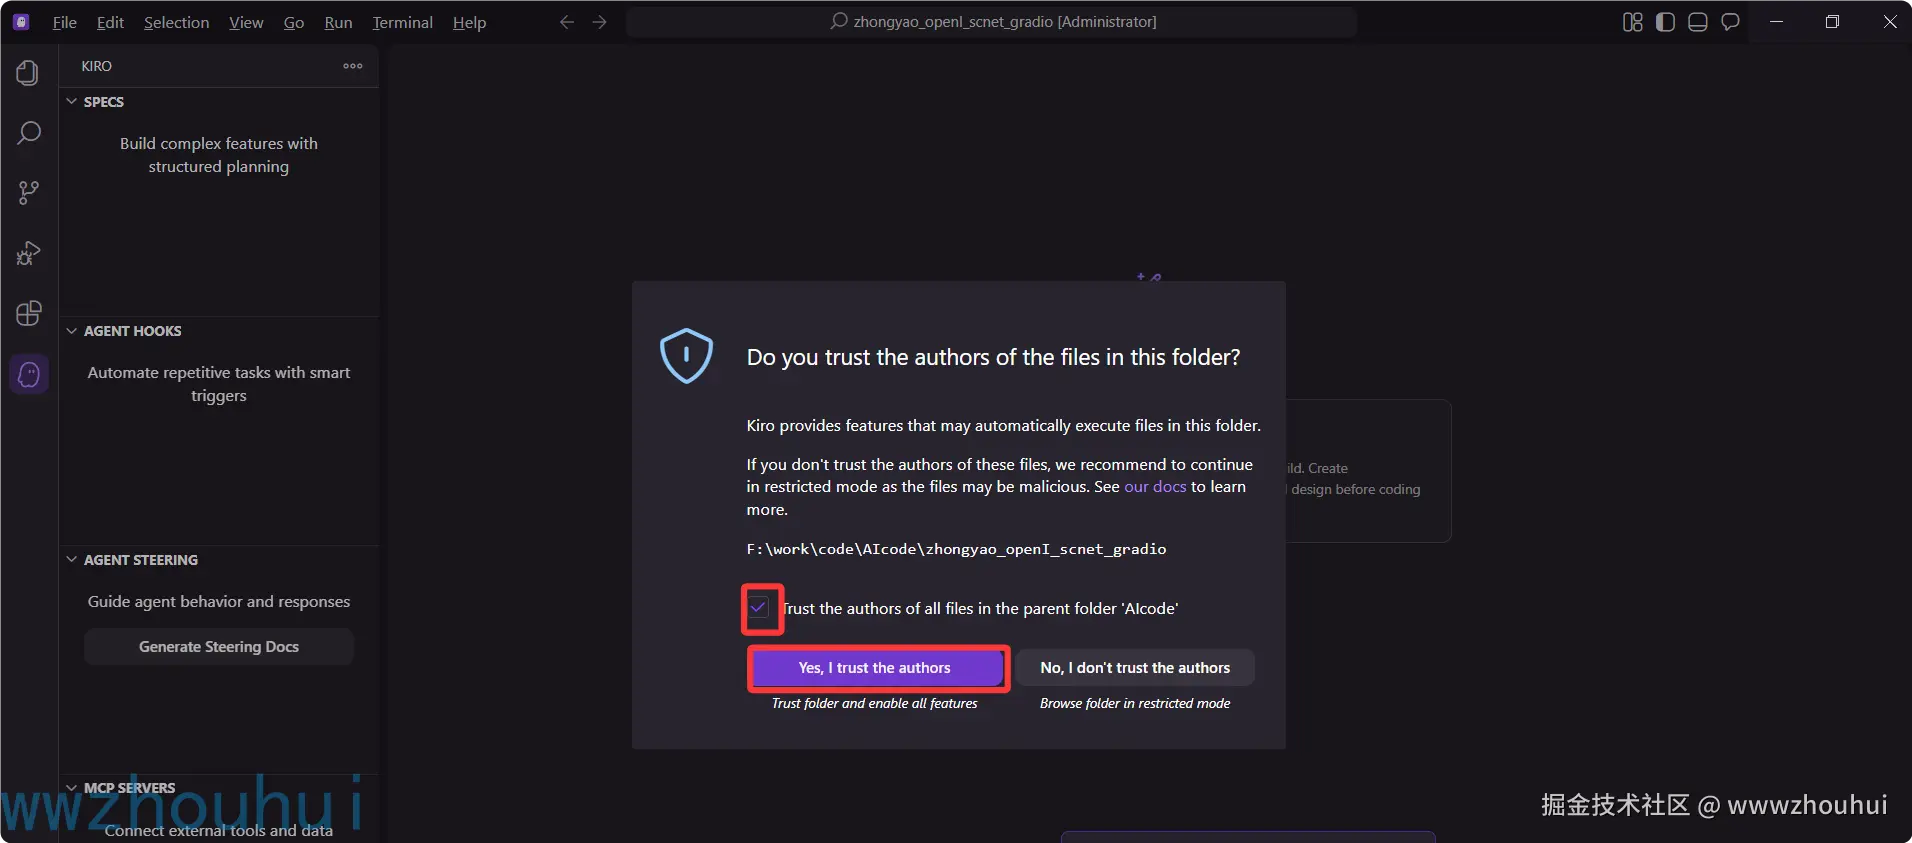Open the Source Control icon
1912x843 pixels.
pyautogui.click(x=28, y=193)
